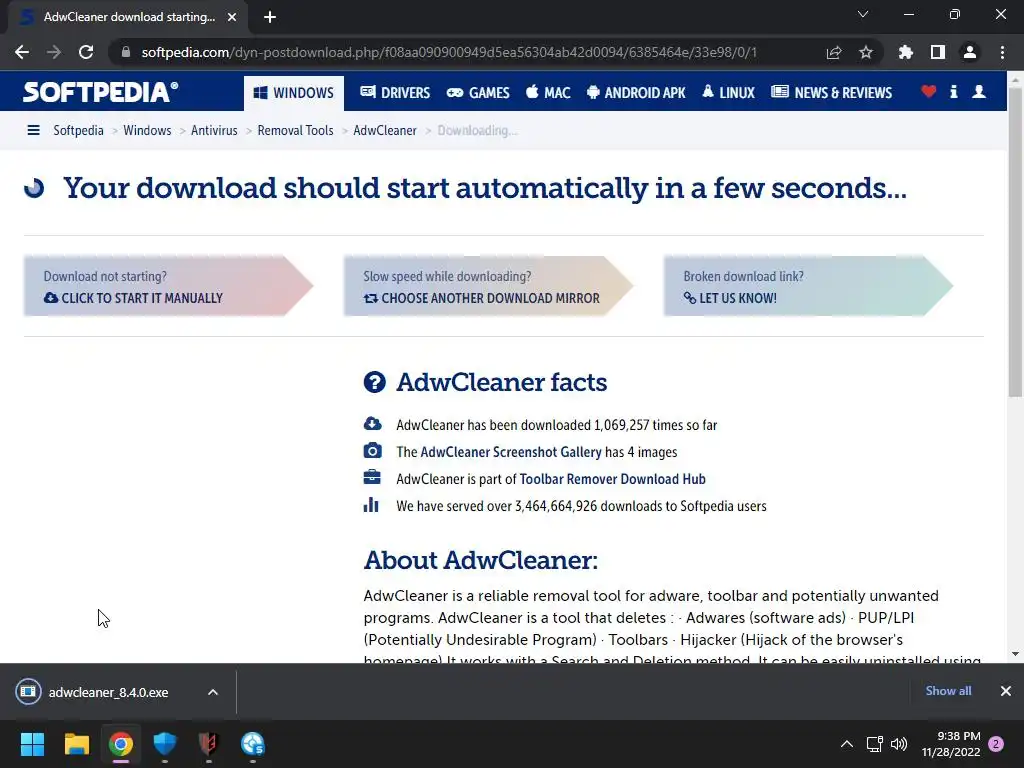Open the red shield taskbar app

click(x=208, y=744)
